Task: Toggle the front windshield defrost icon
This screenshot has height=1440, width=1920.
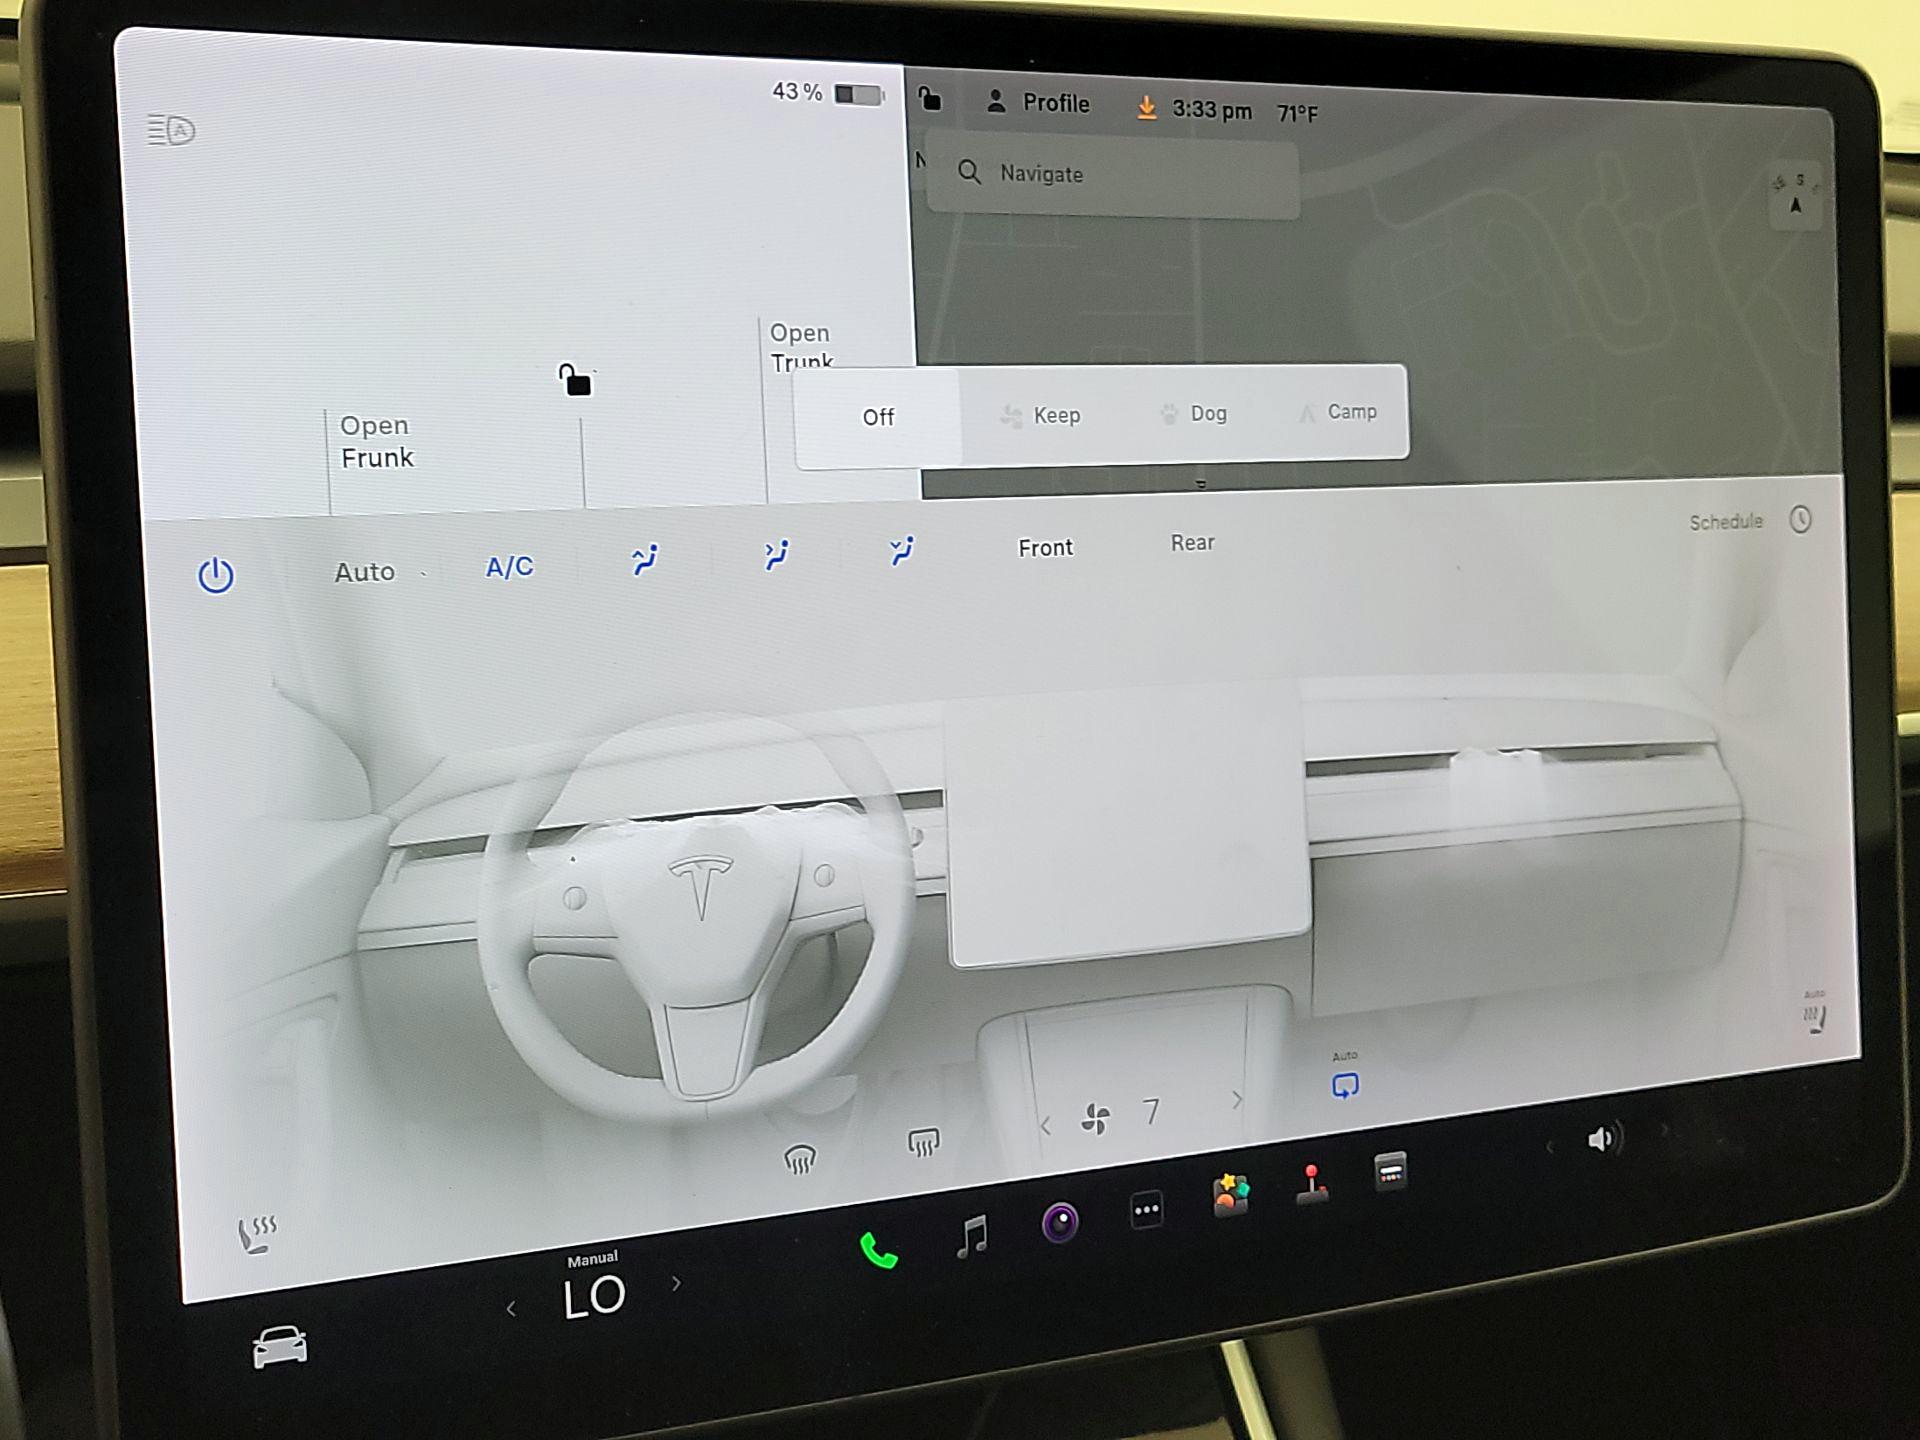Action: (799, 1158)
